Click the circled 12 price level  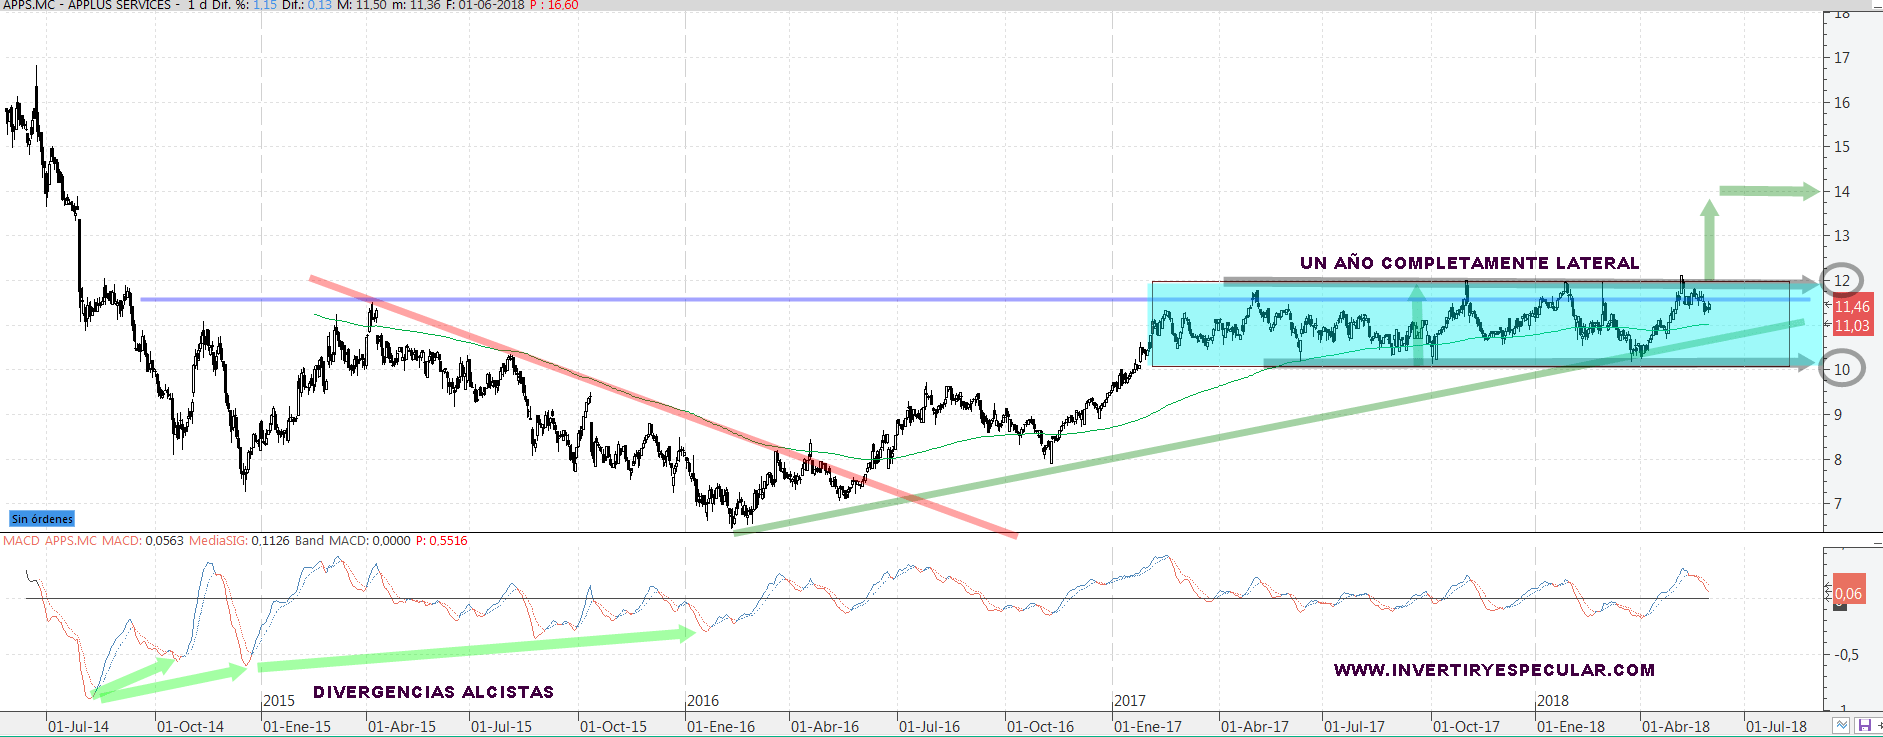point(1842,281)
